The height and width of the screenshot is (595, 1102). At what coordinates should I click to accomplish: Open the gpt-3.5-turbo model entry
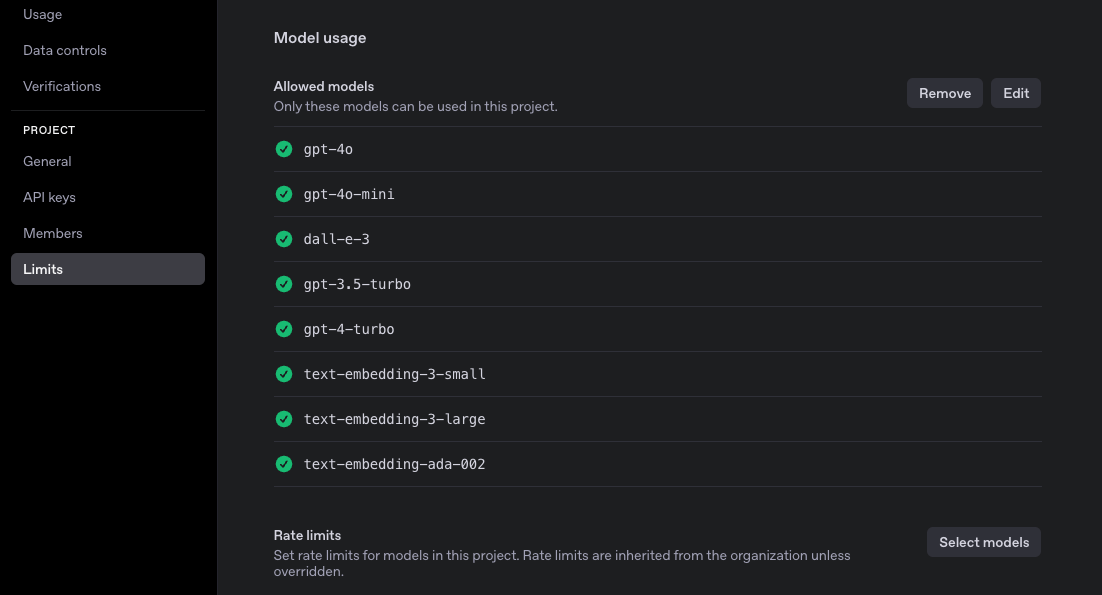tap(357, 284)
